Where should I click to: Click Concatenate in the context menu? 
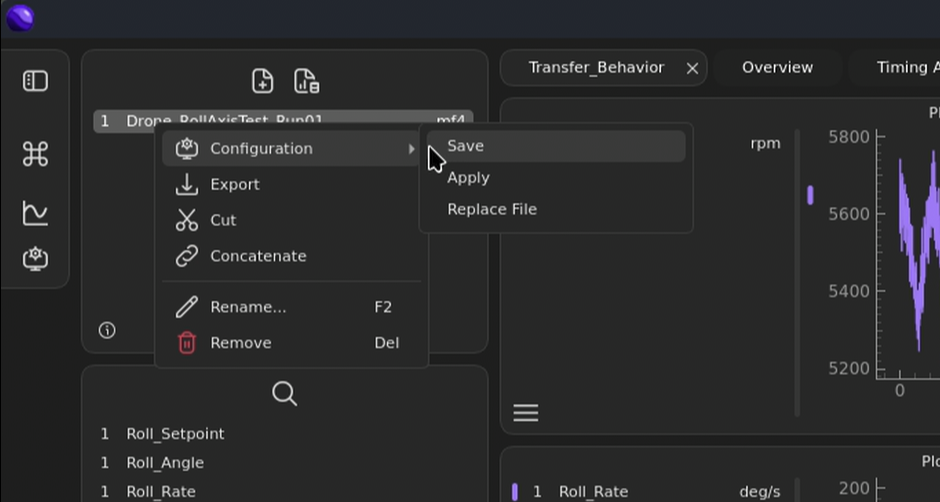pos(258,256)
